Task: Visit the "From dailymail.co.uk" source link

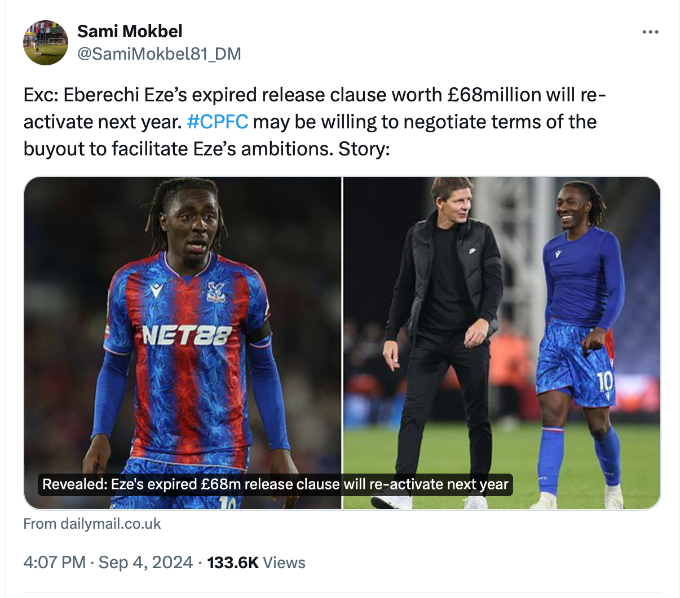Action: 91,524
